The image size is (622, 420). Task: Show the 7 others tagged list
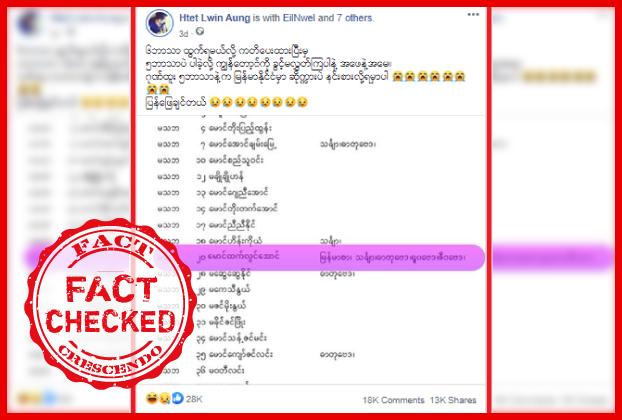tap(355, 18)
